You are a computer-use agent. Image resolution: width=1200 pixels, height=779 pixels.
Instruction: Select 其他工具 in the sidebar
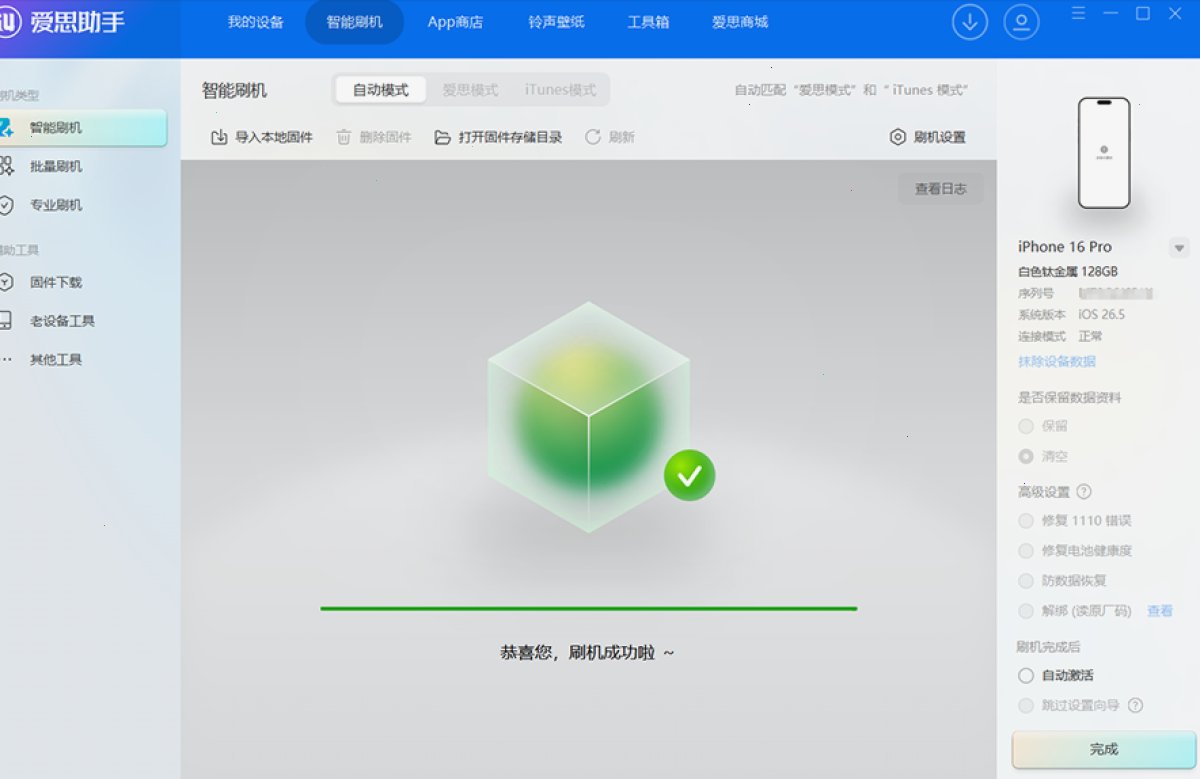coord(56,359)
